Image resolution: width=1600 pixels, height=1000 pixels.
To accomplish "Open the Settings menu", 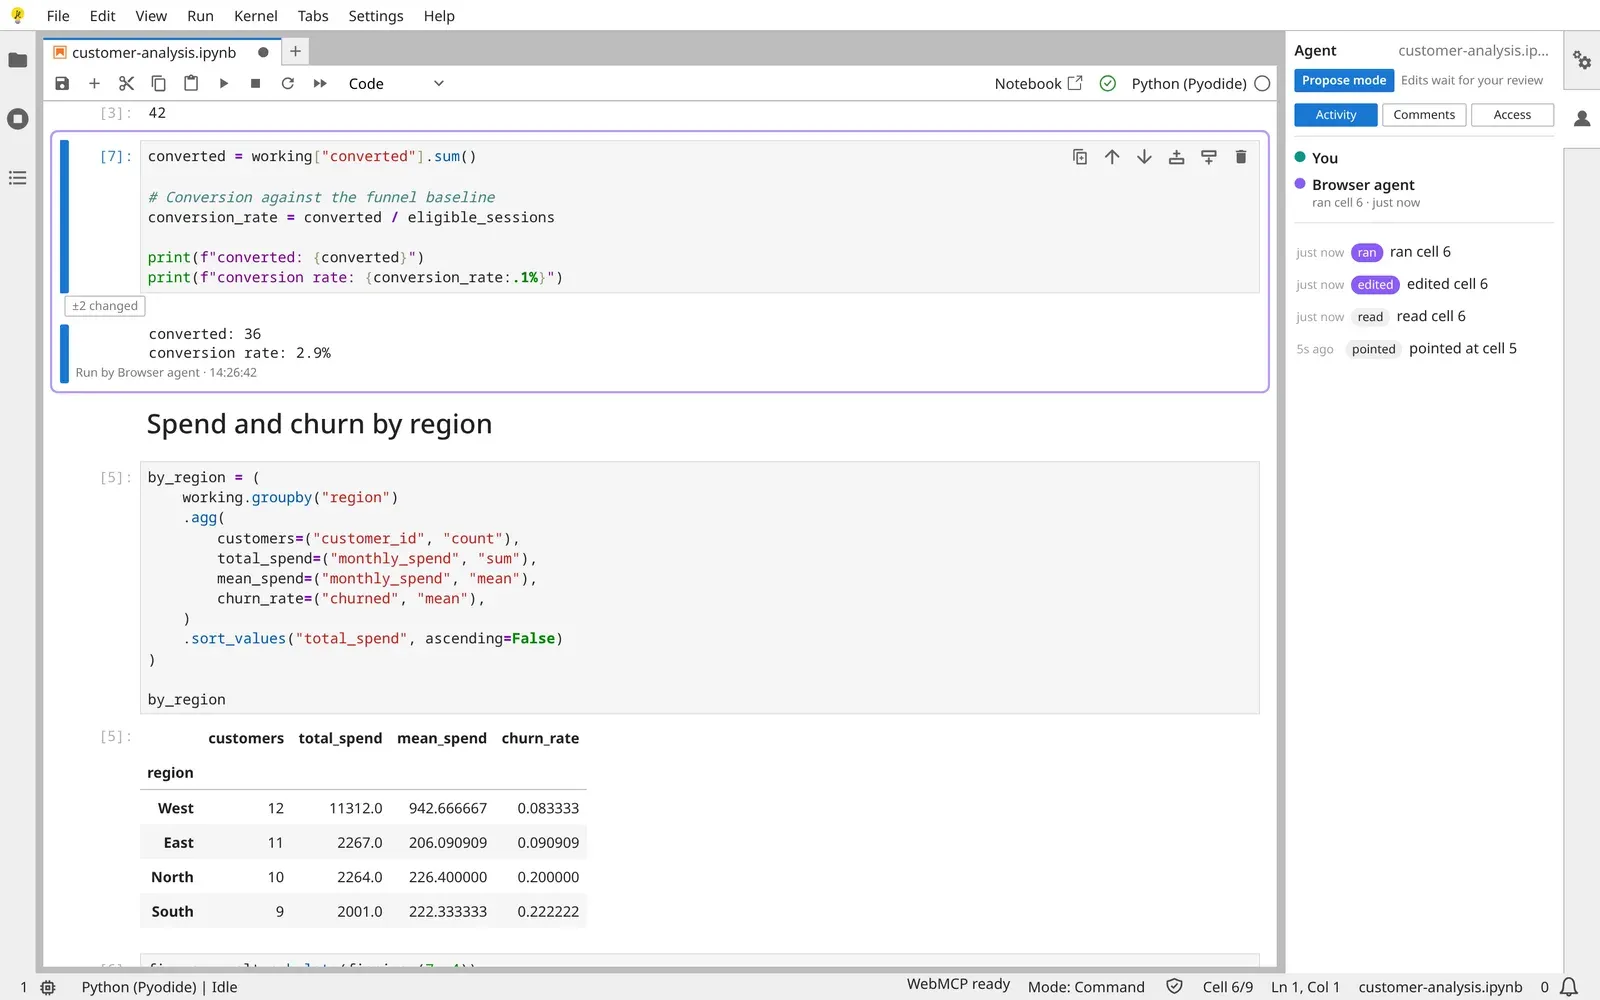I will coord(376,16).
